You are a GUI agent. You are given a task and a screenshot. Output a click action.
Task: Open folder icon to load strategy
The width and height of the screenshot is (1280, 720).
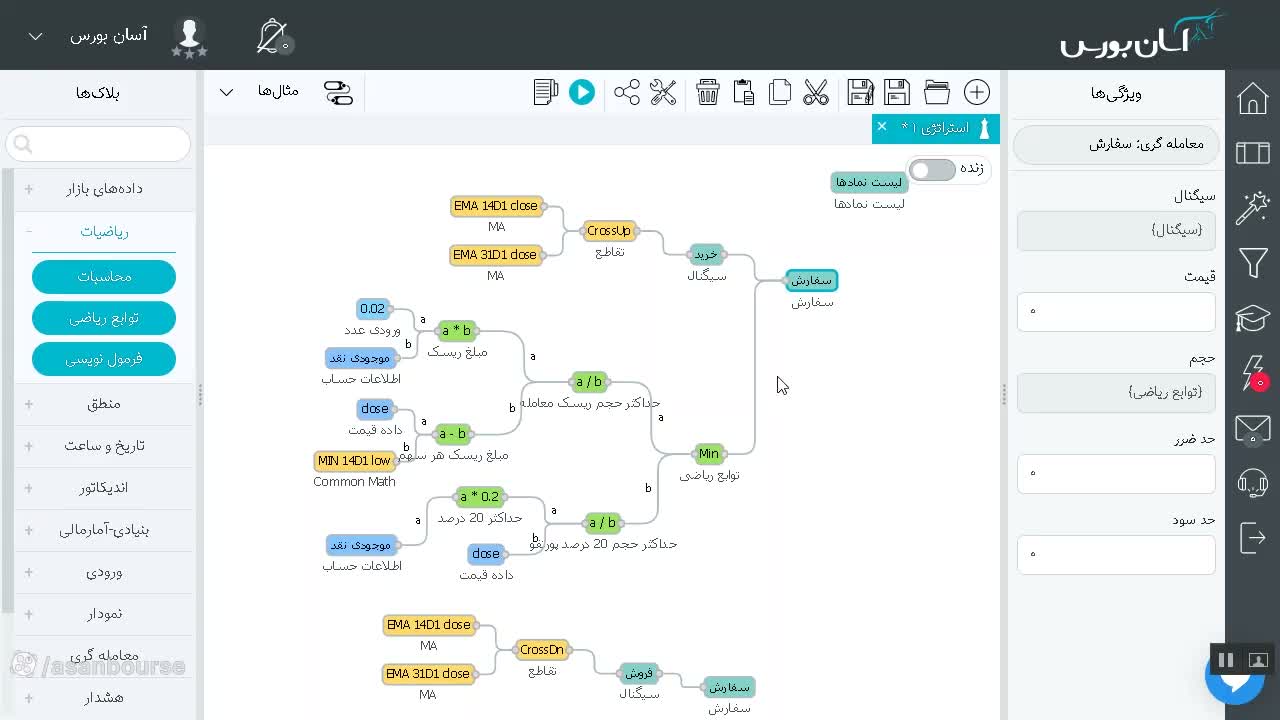[937, 92]
